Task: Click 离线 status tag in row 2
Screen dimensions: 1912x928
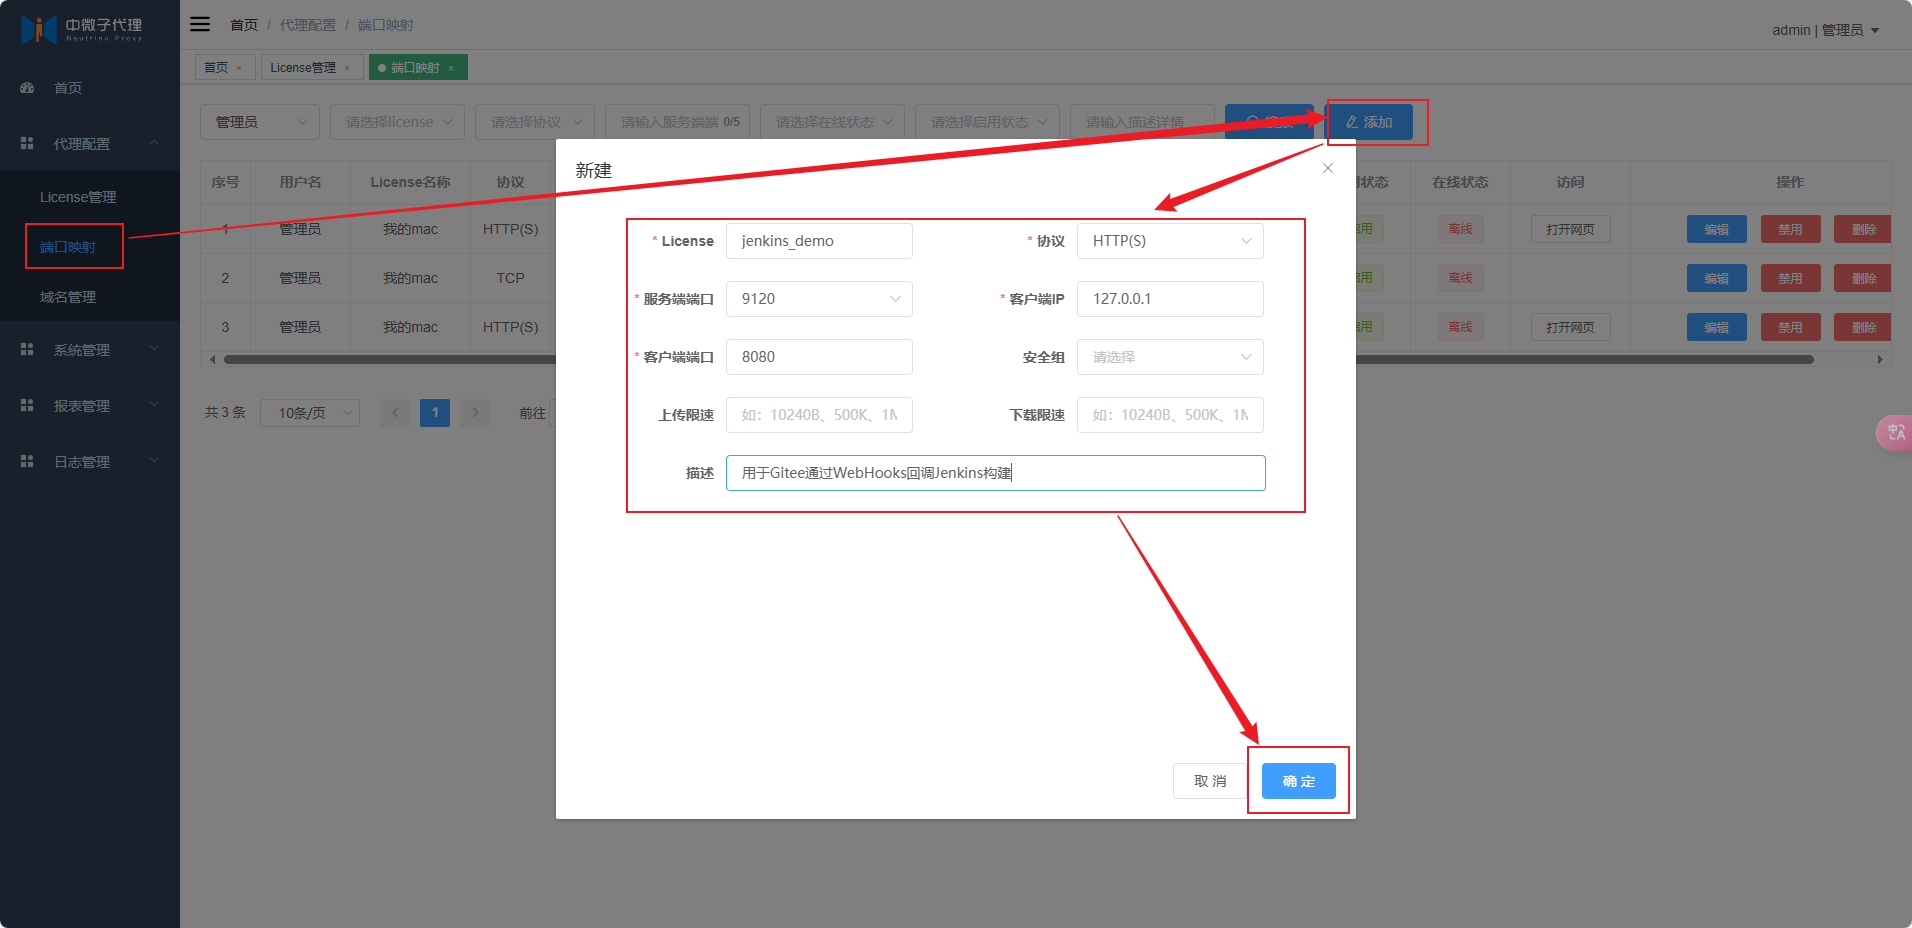Action: point(1460,278)
